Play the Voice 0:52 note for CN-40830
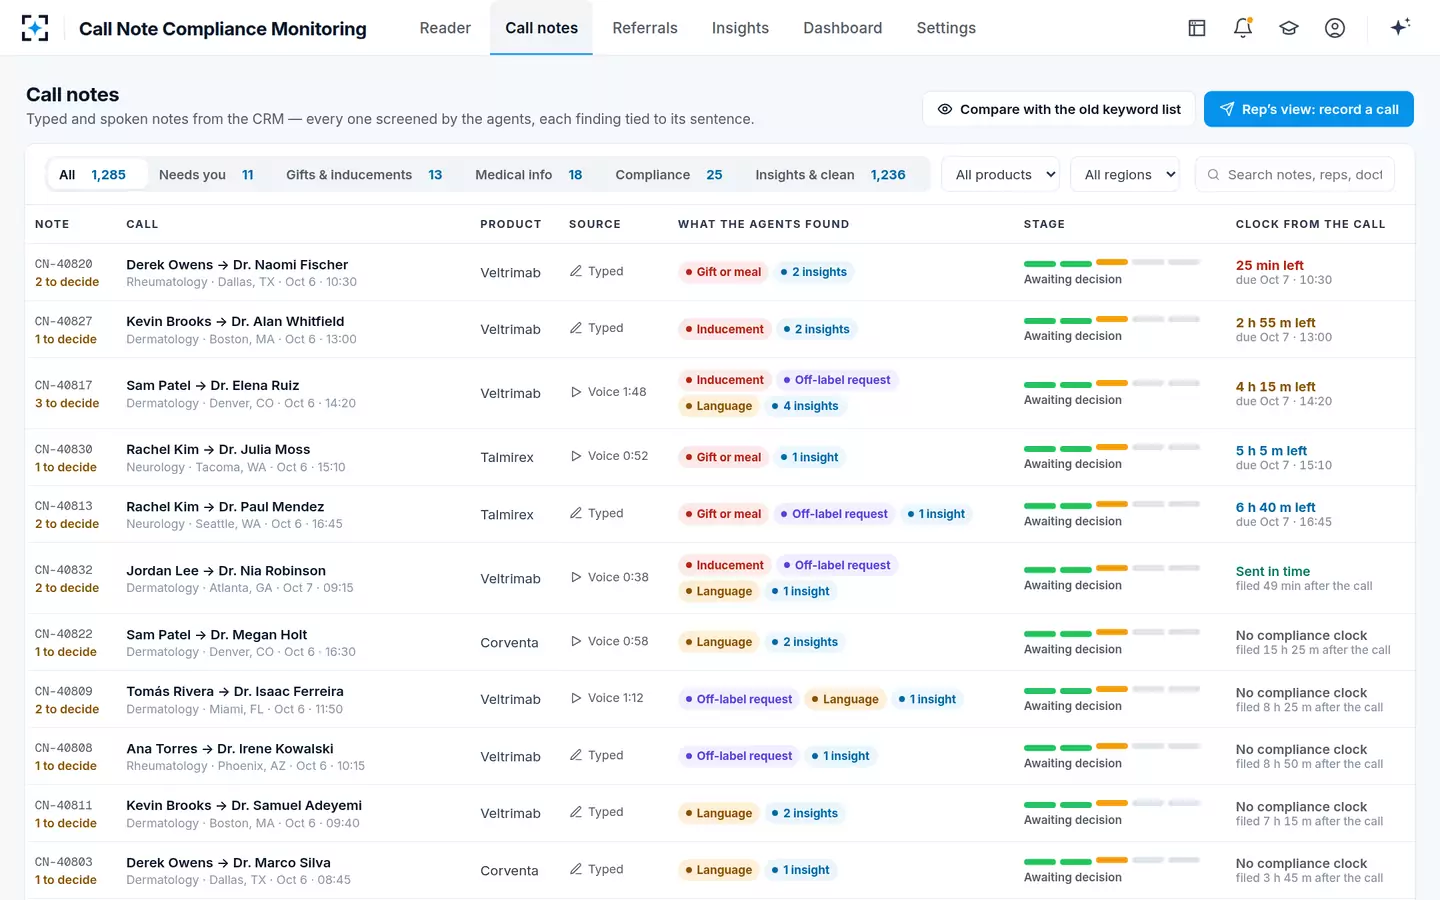The width and height of the screenshot is (1440, 900). click(576, 456)
